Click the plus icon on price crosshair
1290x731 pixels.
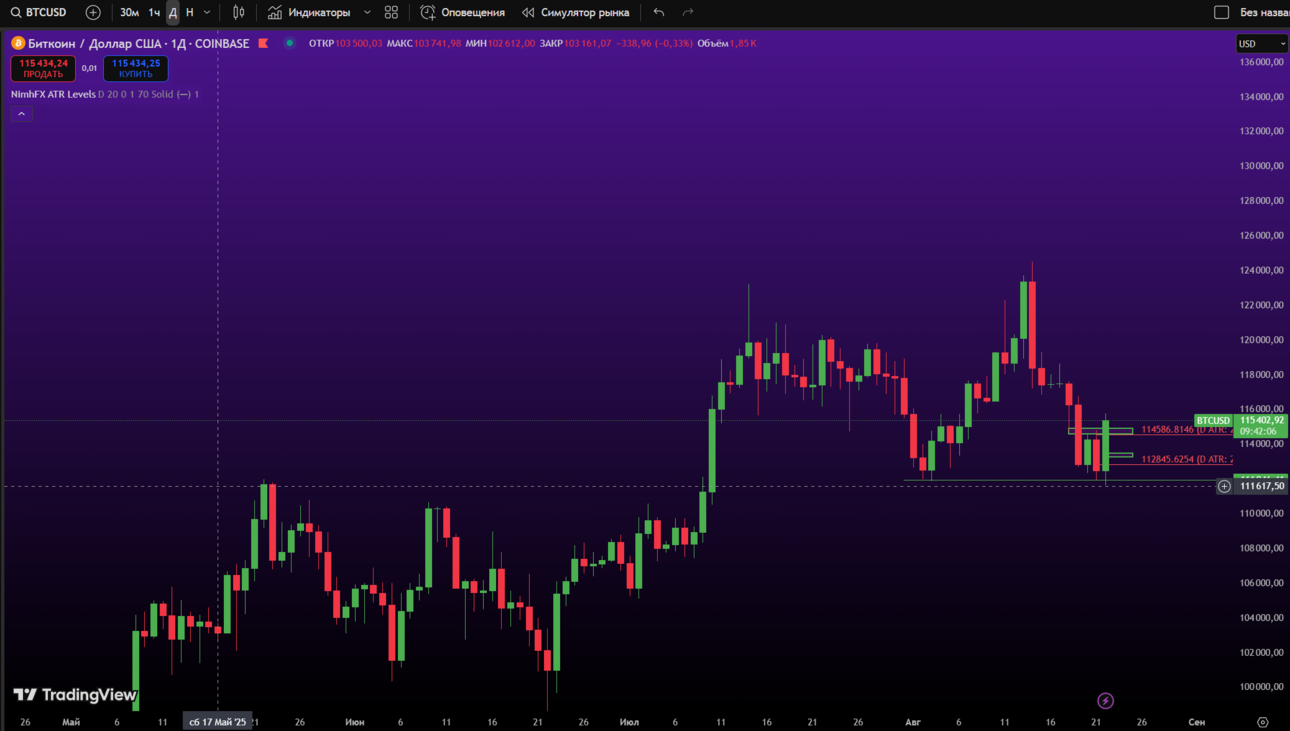pyautogui.click(x=1224, y=486)
